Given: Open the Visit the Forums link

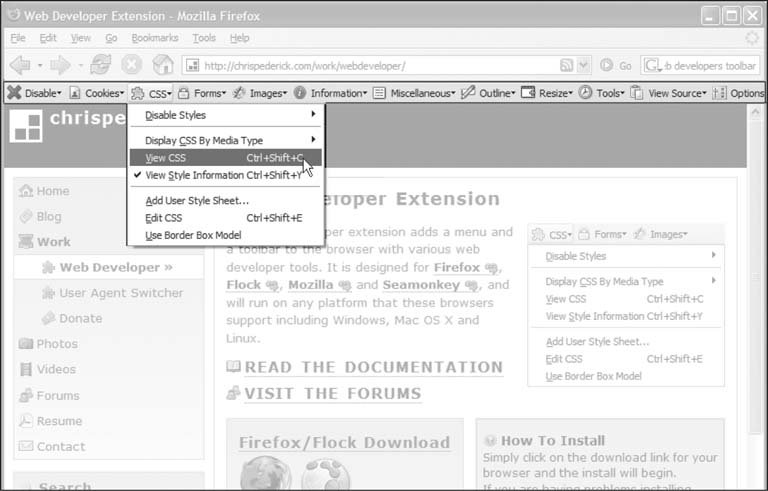Looking at the screenshot, I should tap(333, 393).
